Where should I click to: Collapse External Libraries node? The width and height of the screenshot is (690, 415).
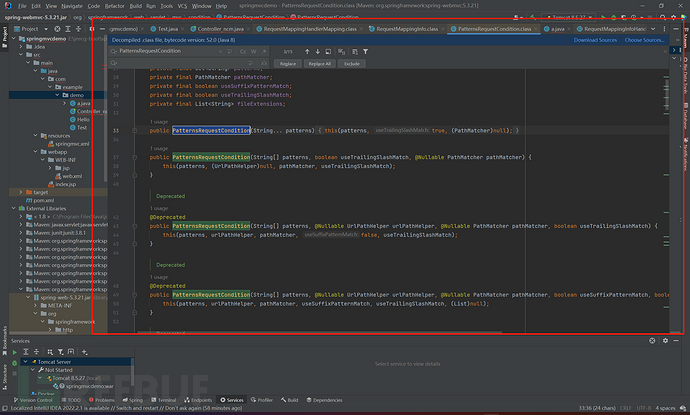click(x=14, y=209)
